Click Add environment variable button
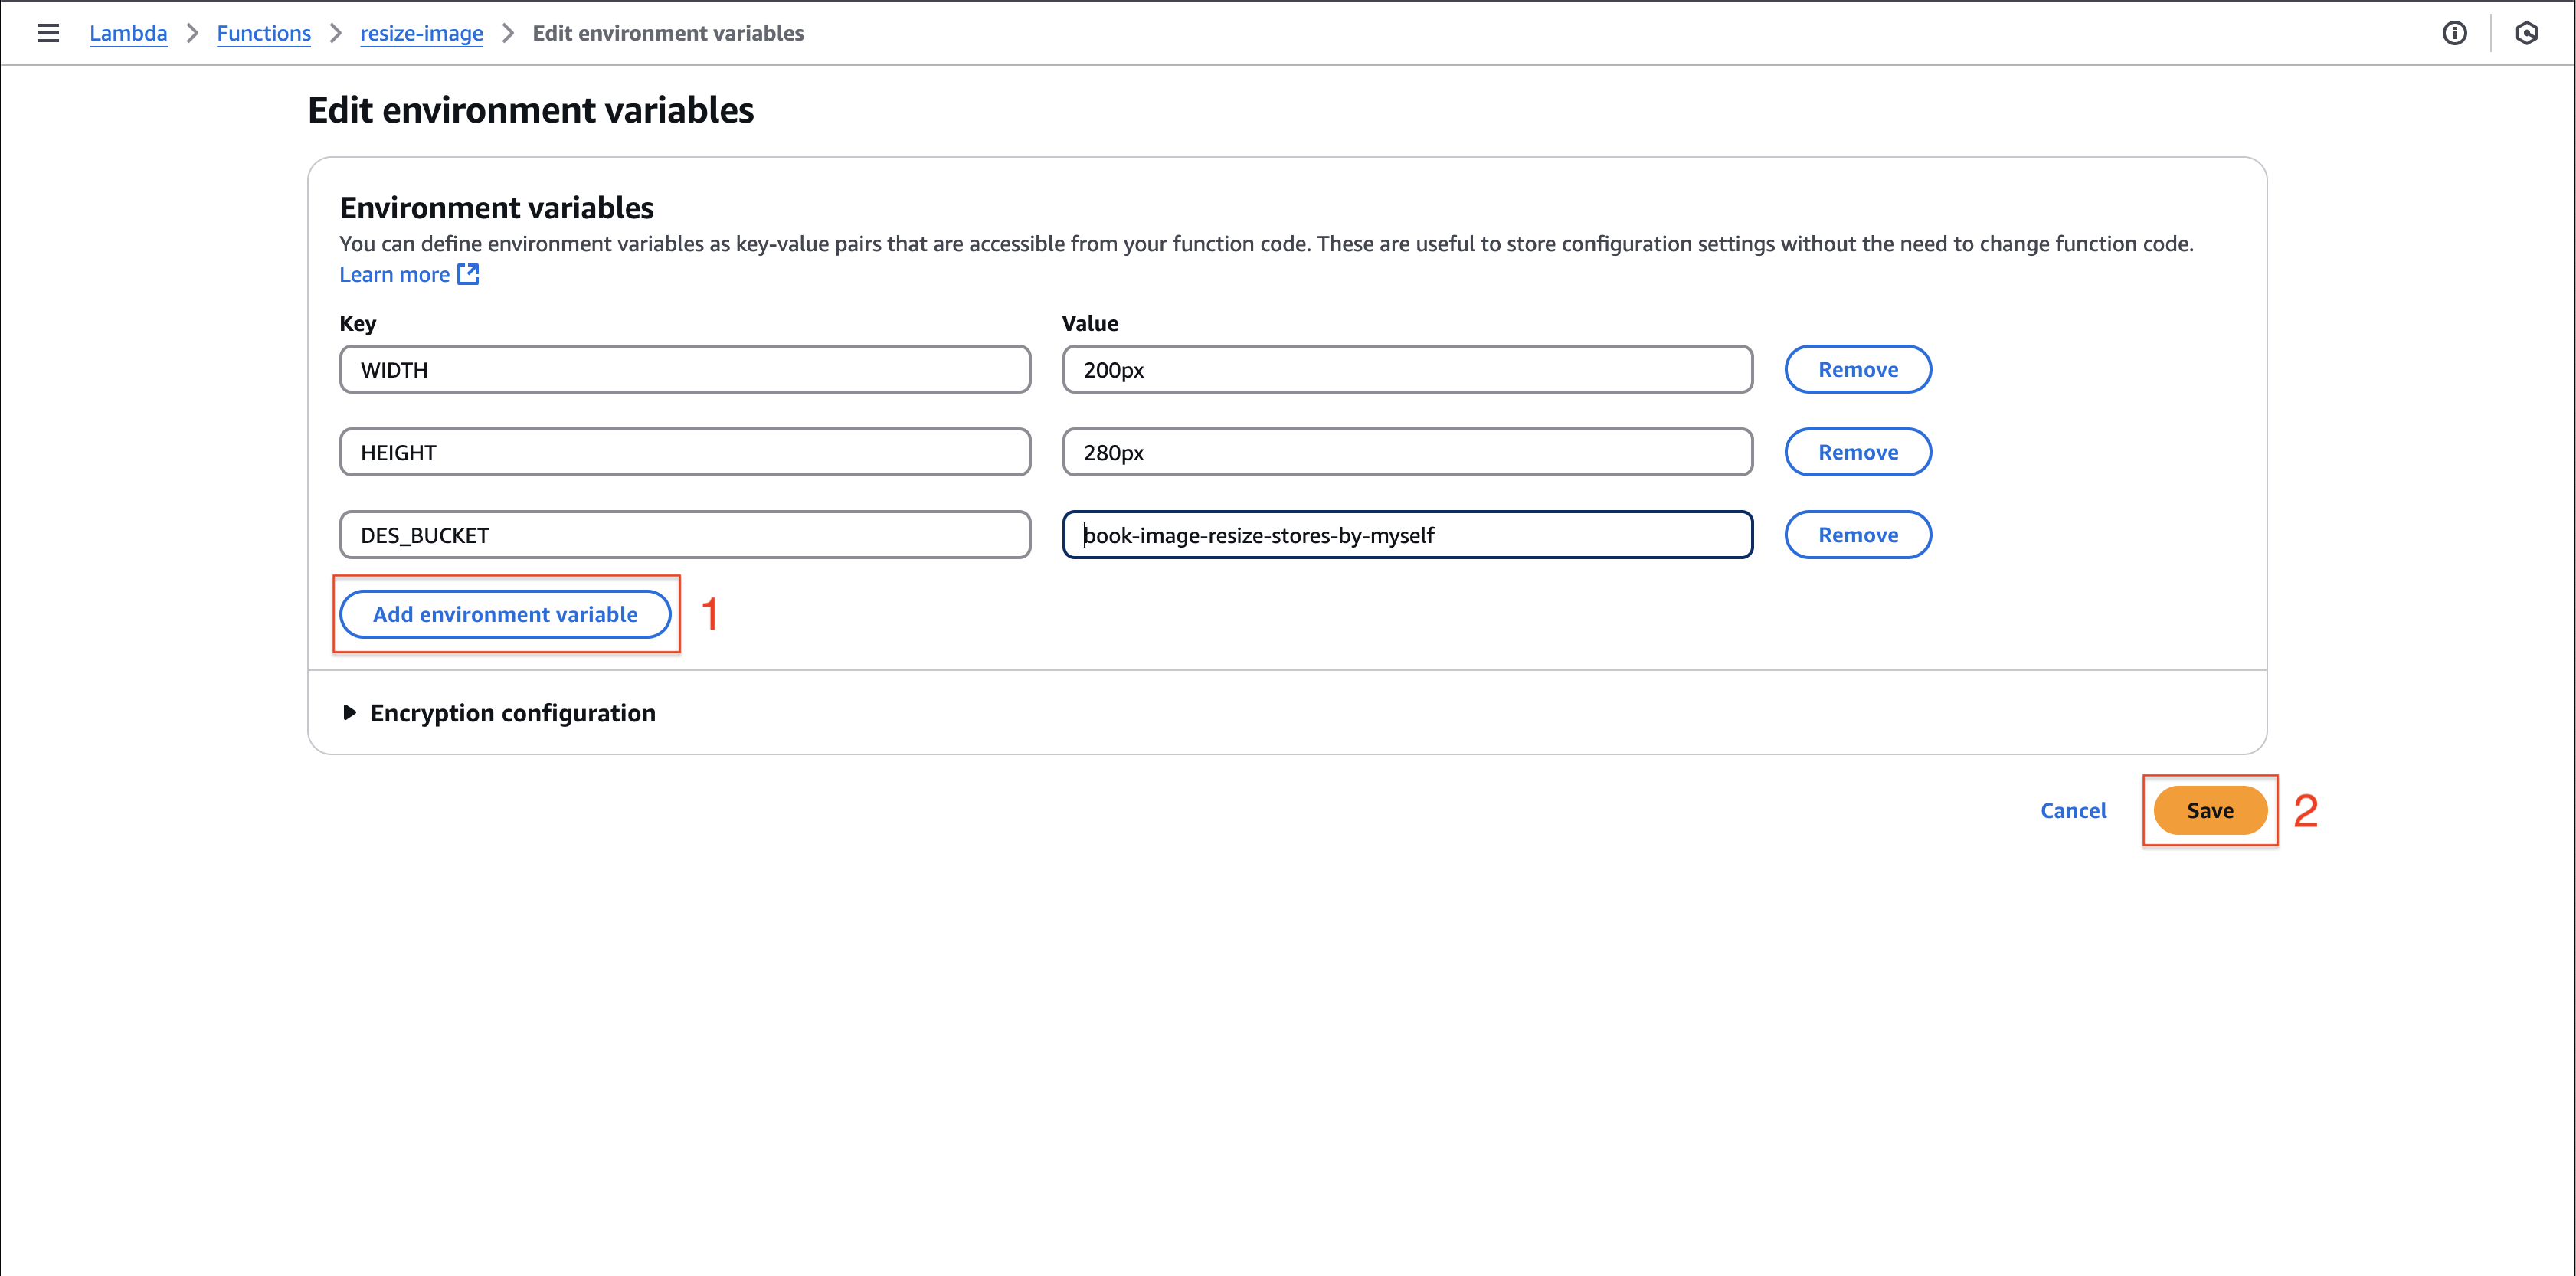Viewport: 2576px width, 1276px height. (504, 614)
